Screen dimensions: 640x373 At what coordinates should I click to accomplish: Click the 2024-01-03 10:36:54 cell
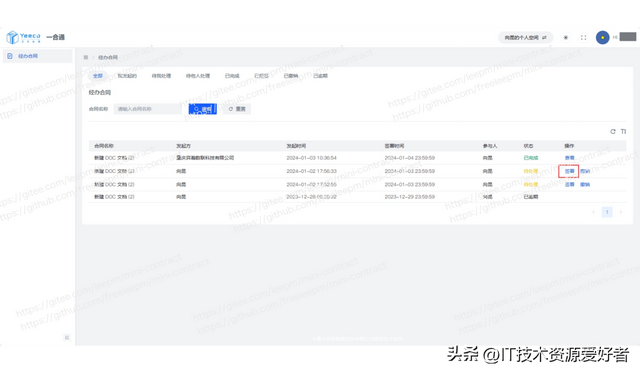click(311, 158)
